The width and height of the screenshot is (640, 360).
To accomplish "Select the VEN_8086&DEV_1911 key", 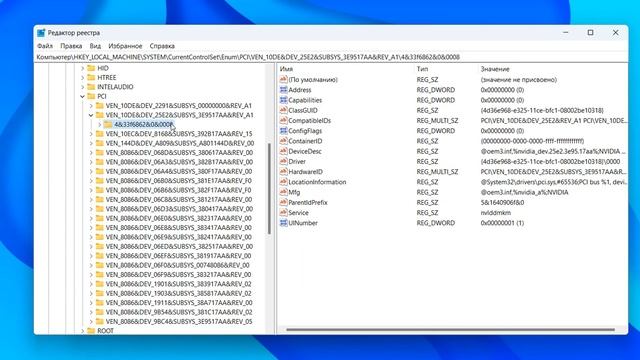I will point(179,303).
